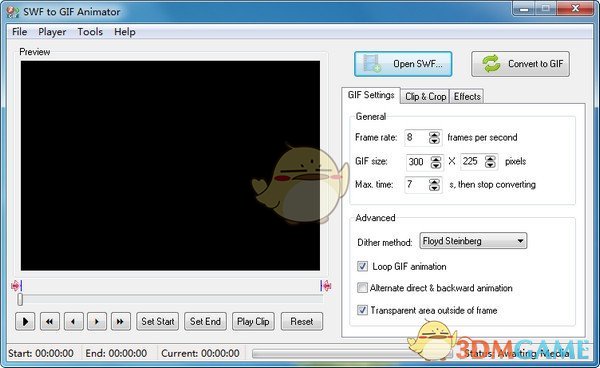This screenshot has height=368, width=600.
Task: Click the Play button icon
Action: point(25,321)
